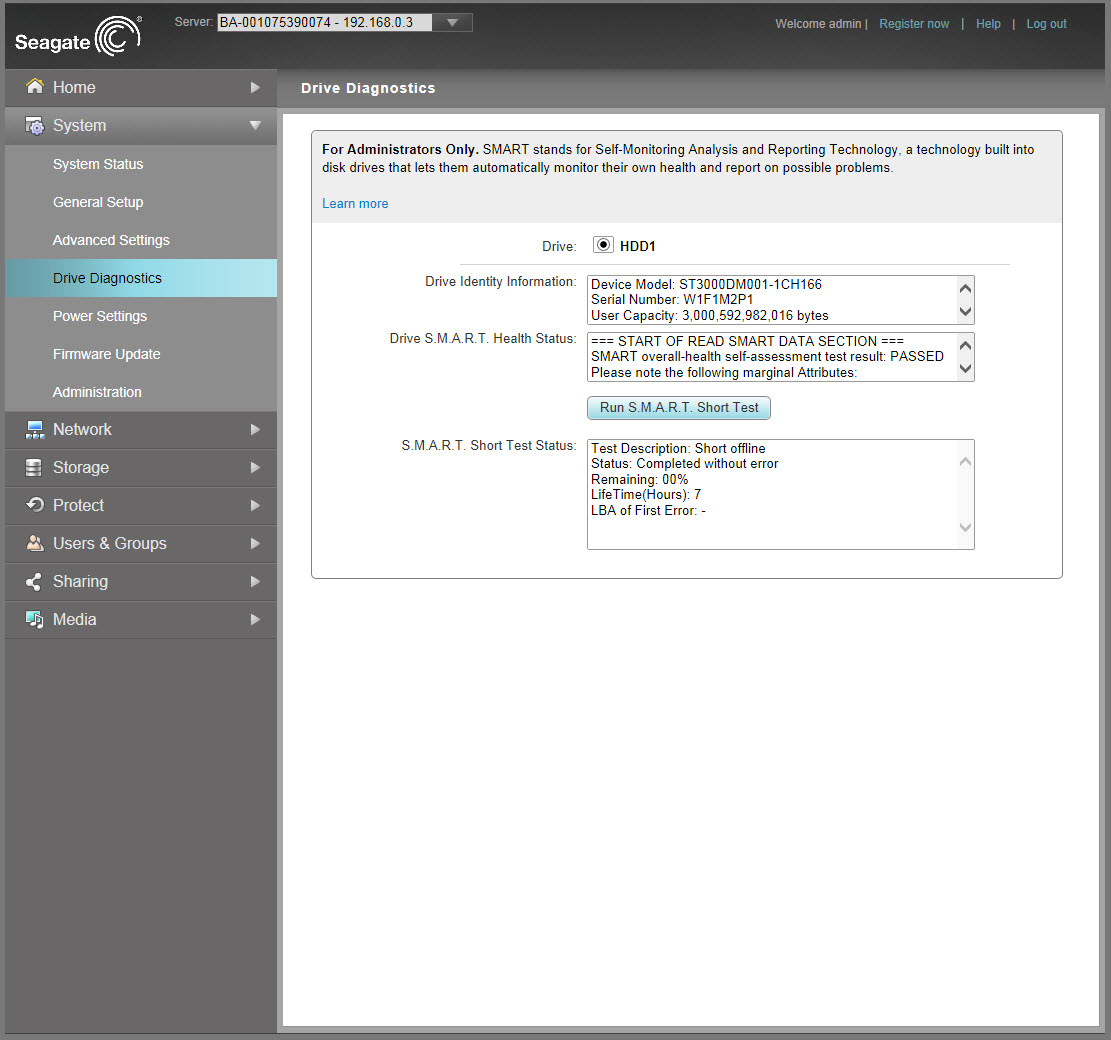Log out of the admin session
This screenshot has width=1111, height=1040.
click(x=1047, y=23)
